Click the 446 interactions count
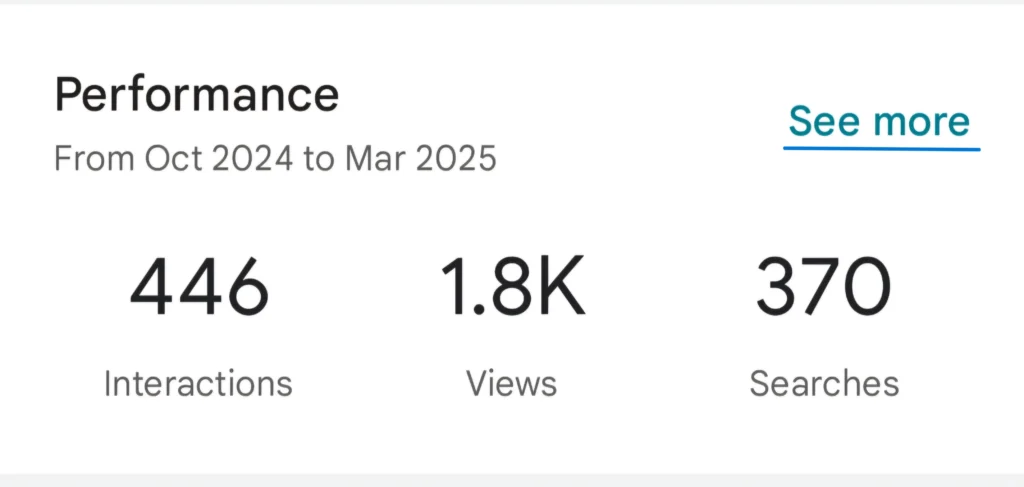Screen dimensions: 1024x487 pyautogui.click(x=199, y=286)
